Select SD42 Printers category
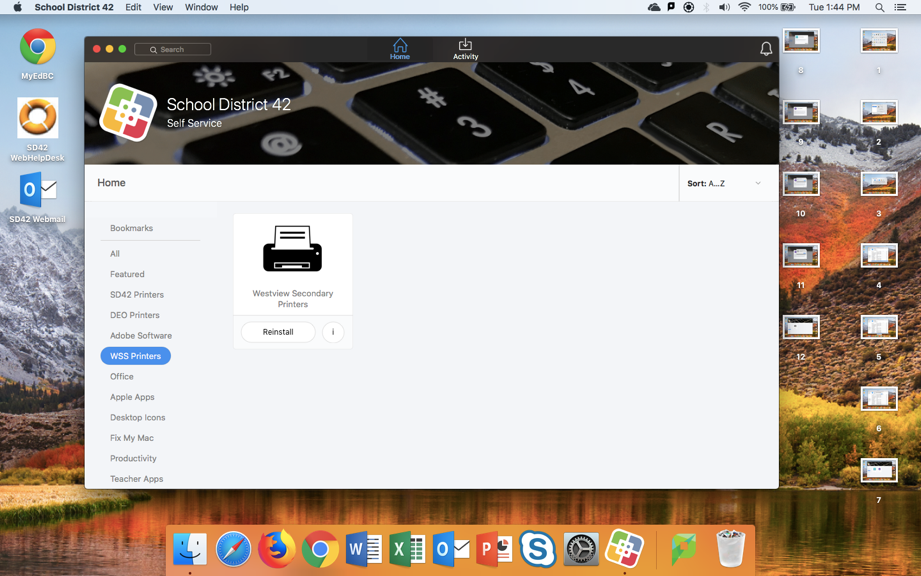Screen dimensions: 921x576 coord(137,295)
